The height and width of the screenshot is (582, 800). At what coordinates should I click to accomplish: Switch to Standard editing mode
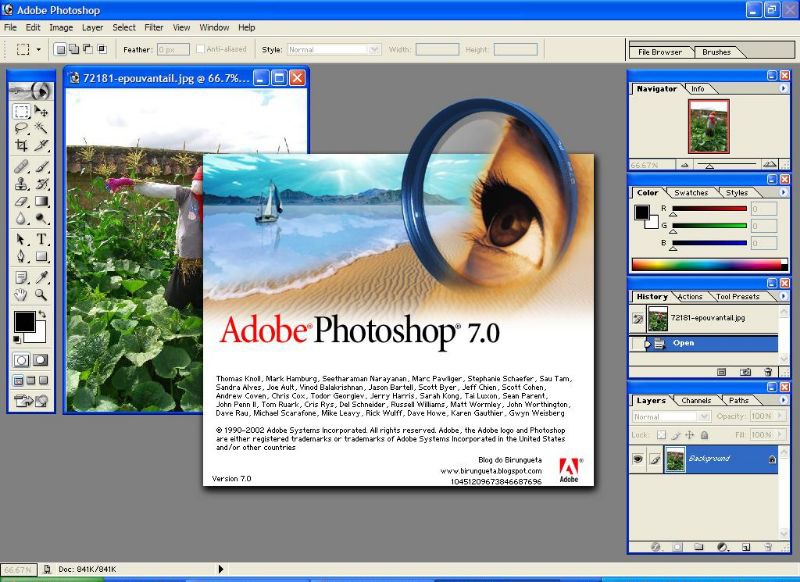pos(21,360)
